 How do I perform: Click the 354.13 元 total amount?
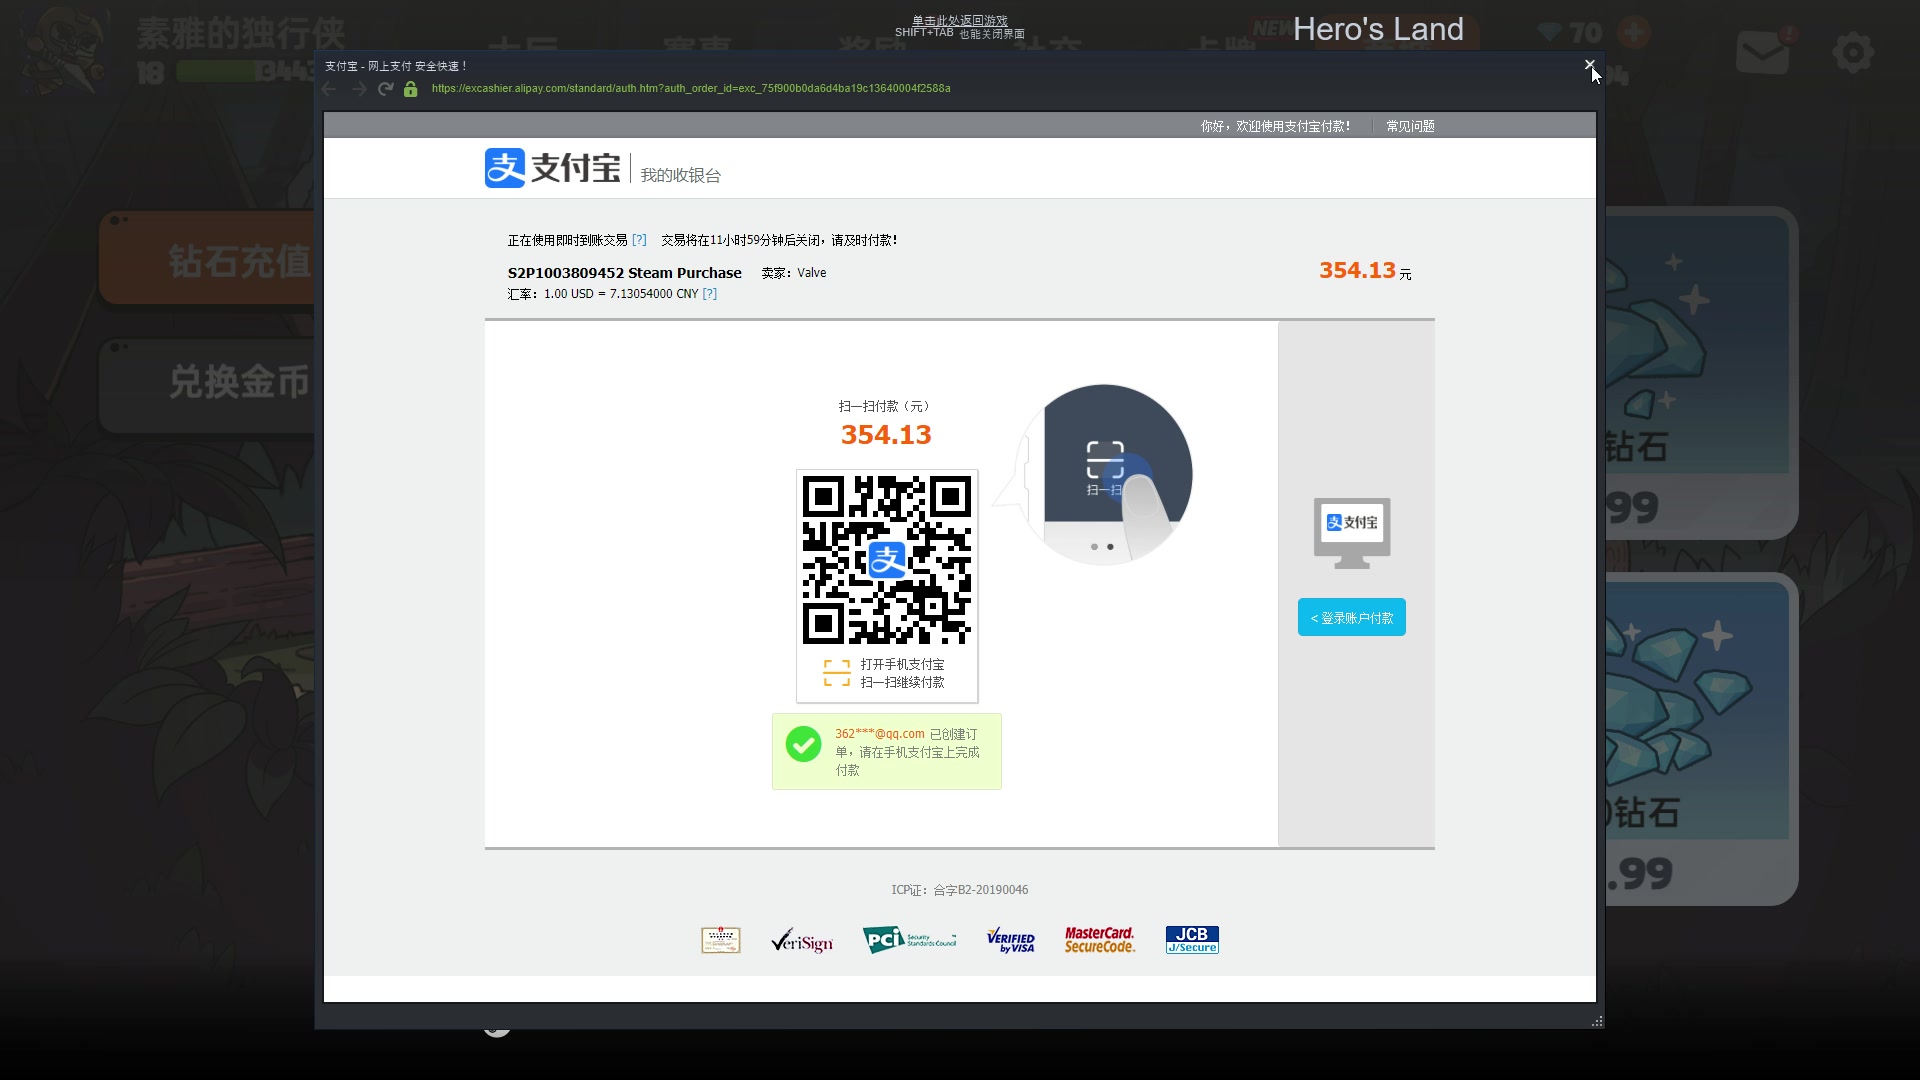point(1365,271)
